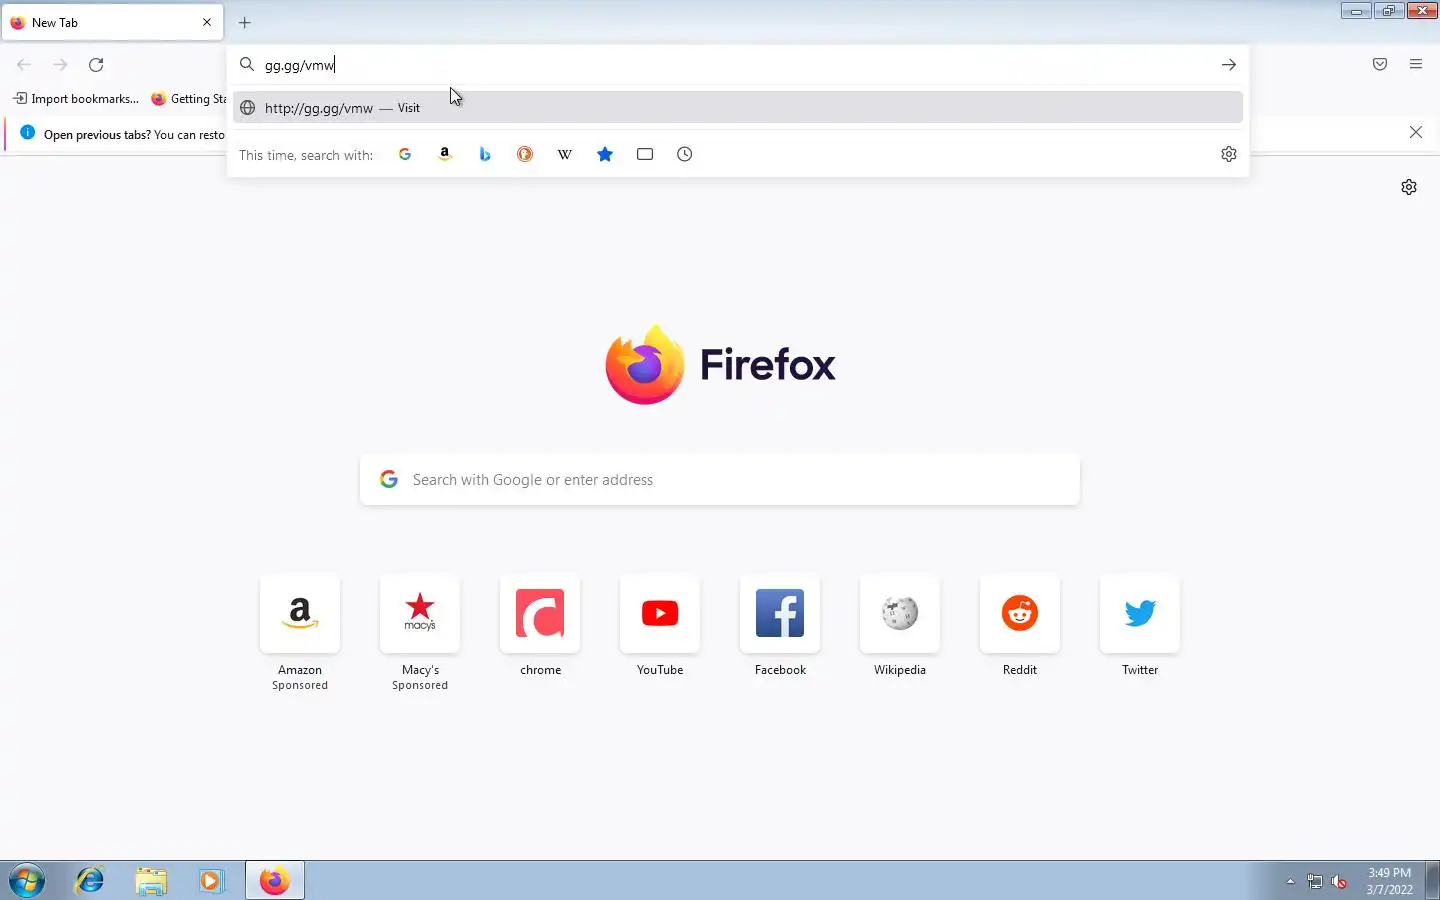Select the Firefox taskbar button
The height and width of the screenshot is (900, 1440).
pos(274,881)
